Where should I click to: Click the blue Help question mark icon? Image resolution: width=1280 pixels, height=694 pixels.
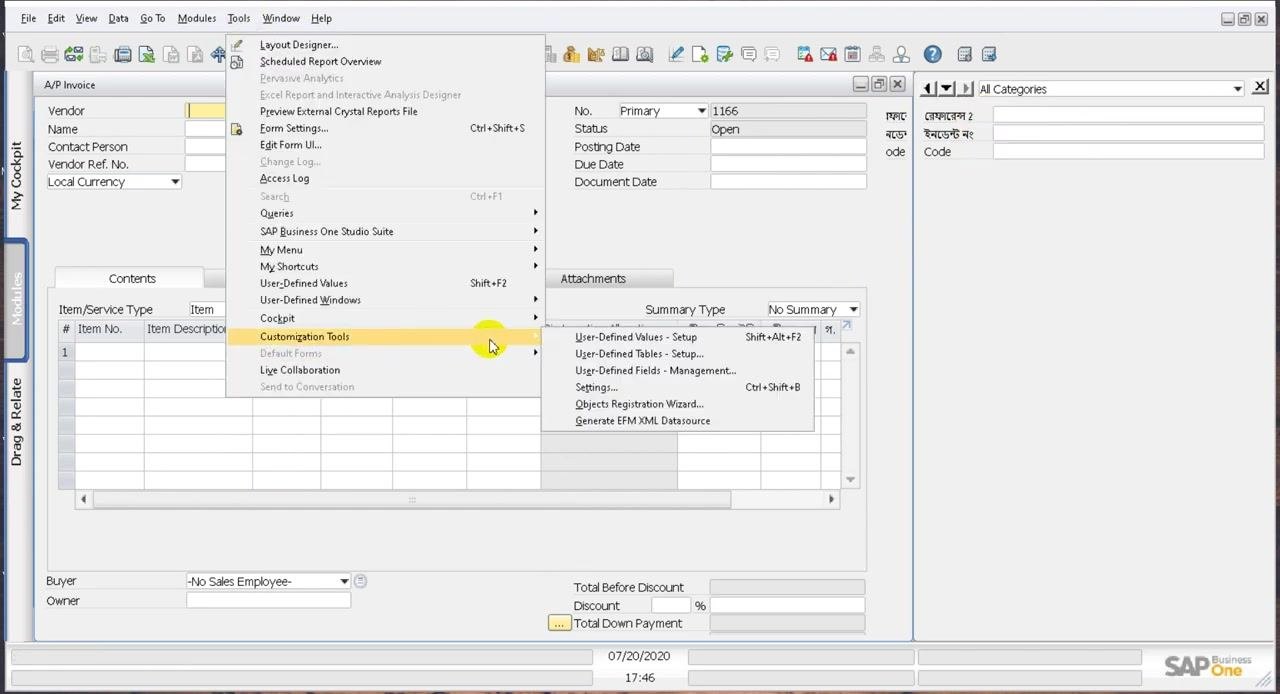point(932,54)
